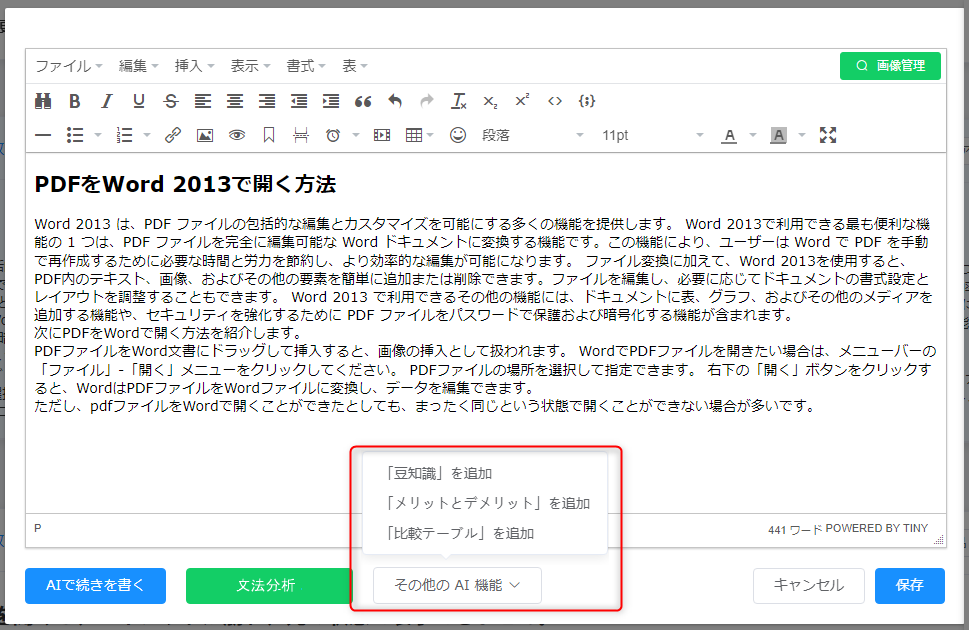Decrease indent of paragraph
Viewport: 969px width, 630px height.
point(299,101)
